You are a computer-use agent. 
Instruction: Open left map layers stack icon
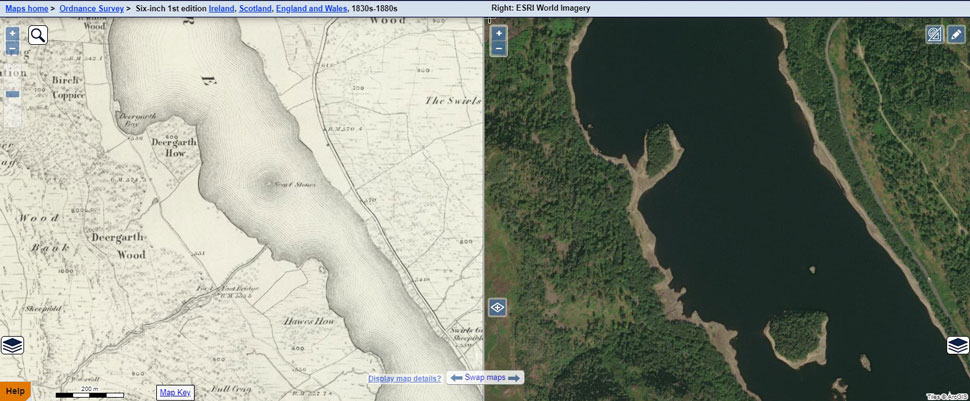(12, 345)
